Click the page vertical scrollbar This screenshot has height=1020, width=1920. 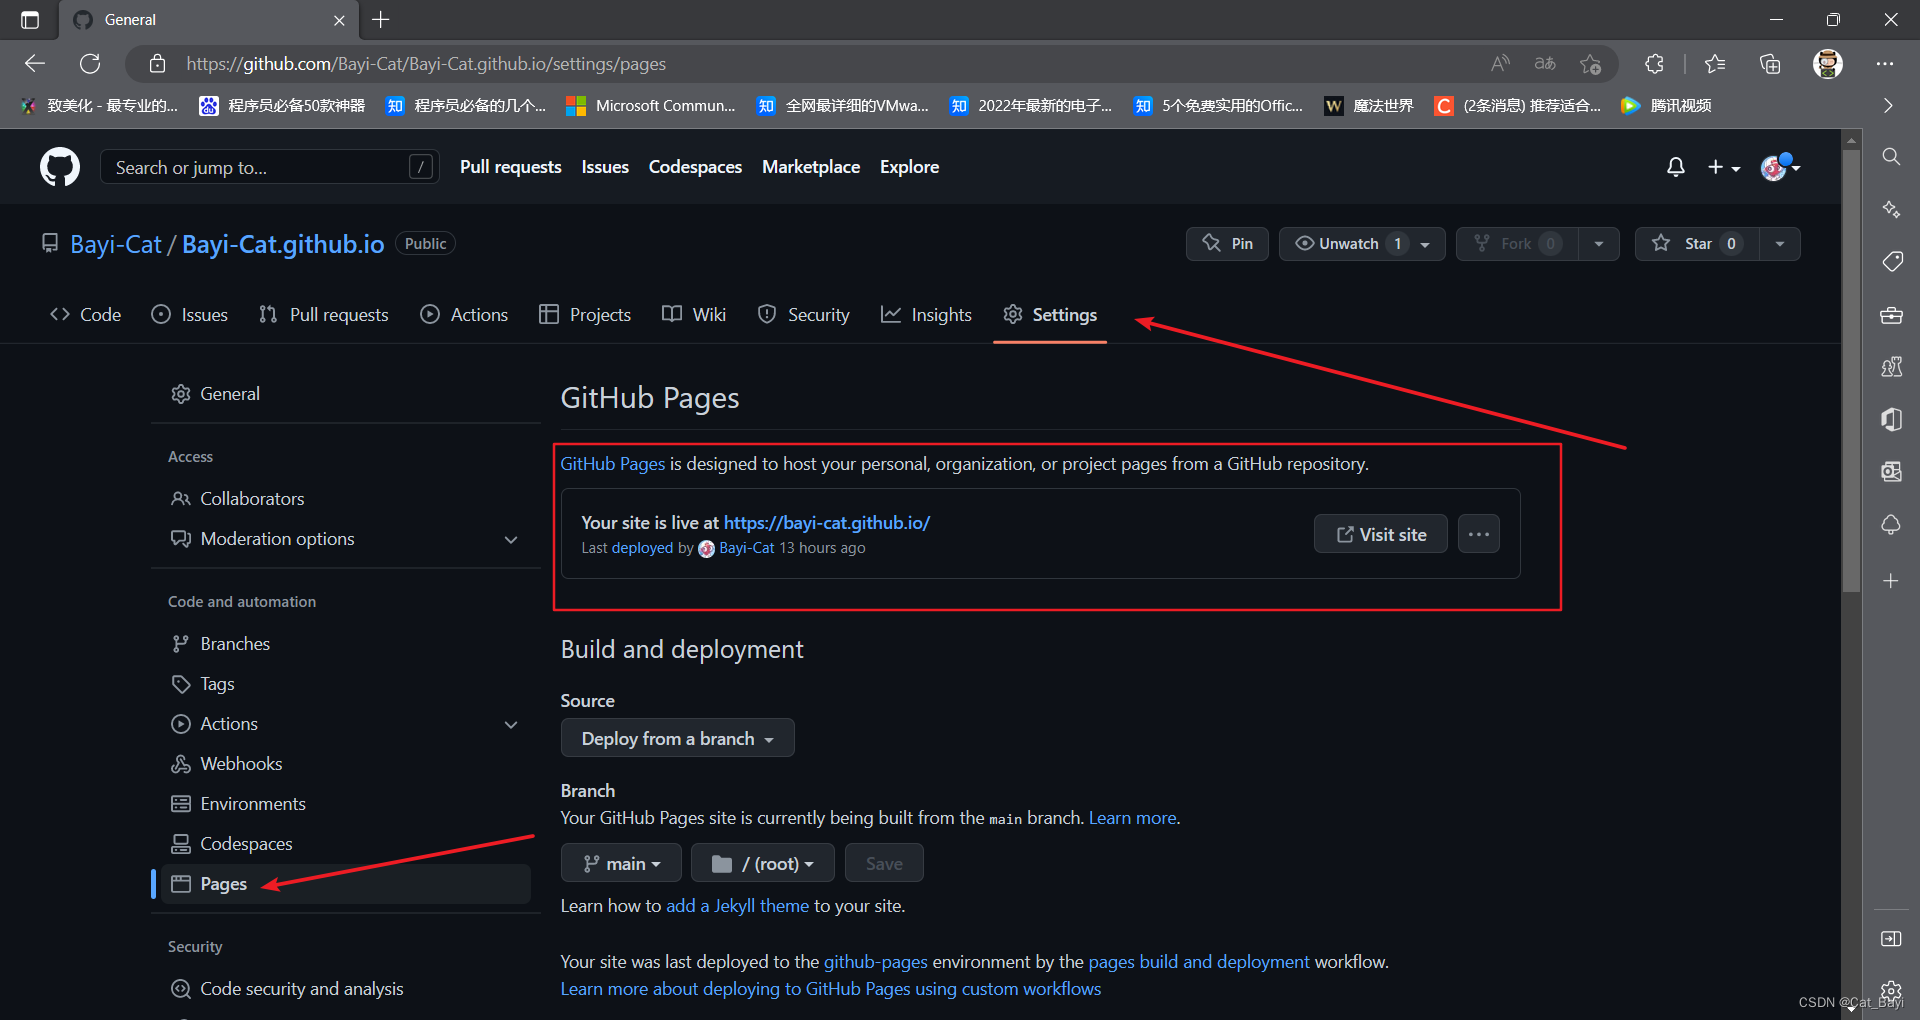tap(1851, 370)
